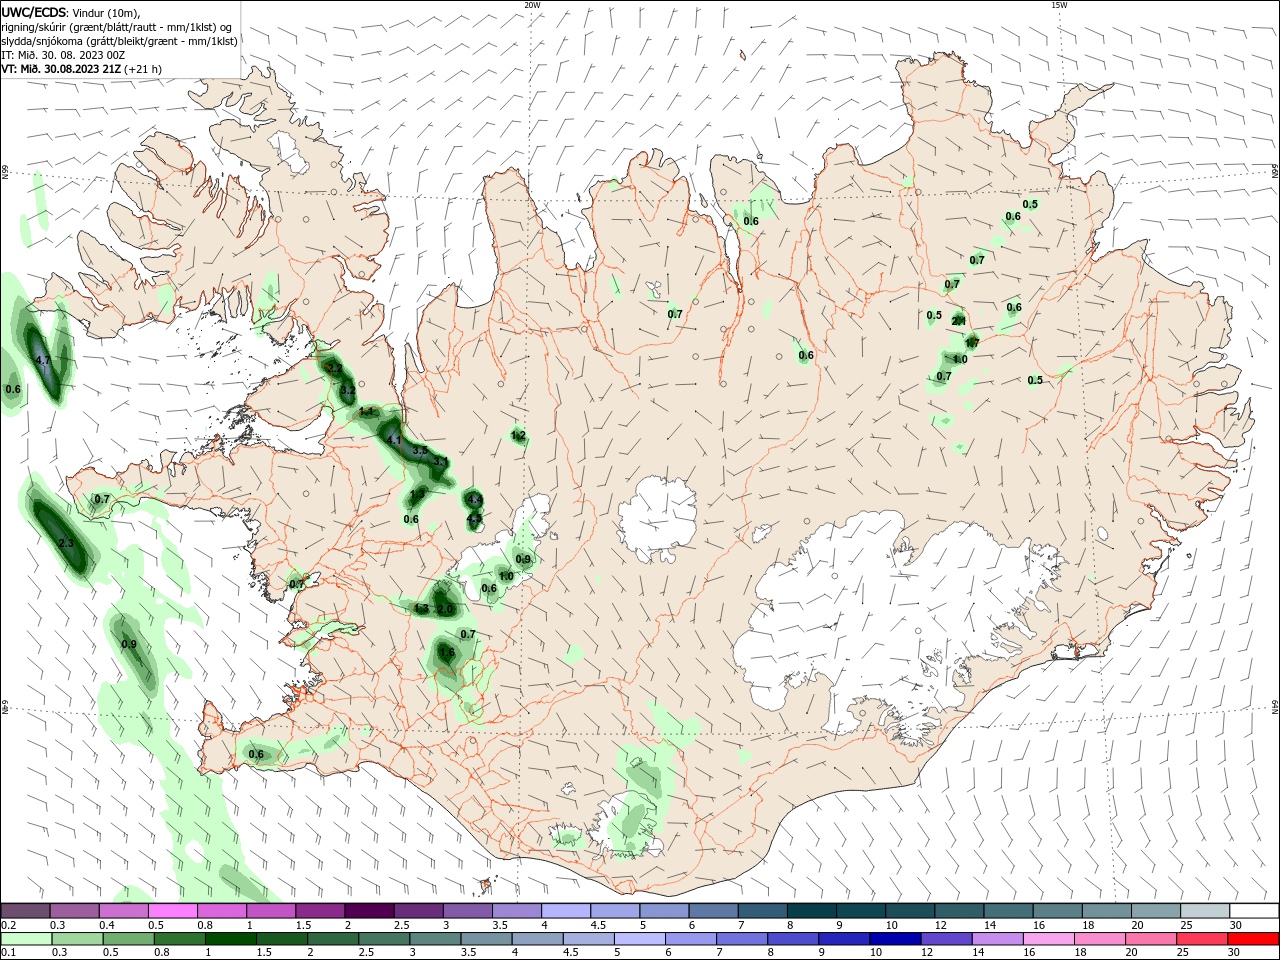1280x960 pixels.
Task: Pick the light pink 16–18 swatch in lower legend
Action: point(1049,939)
